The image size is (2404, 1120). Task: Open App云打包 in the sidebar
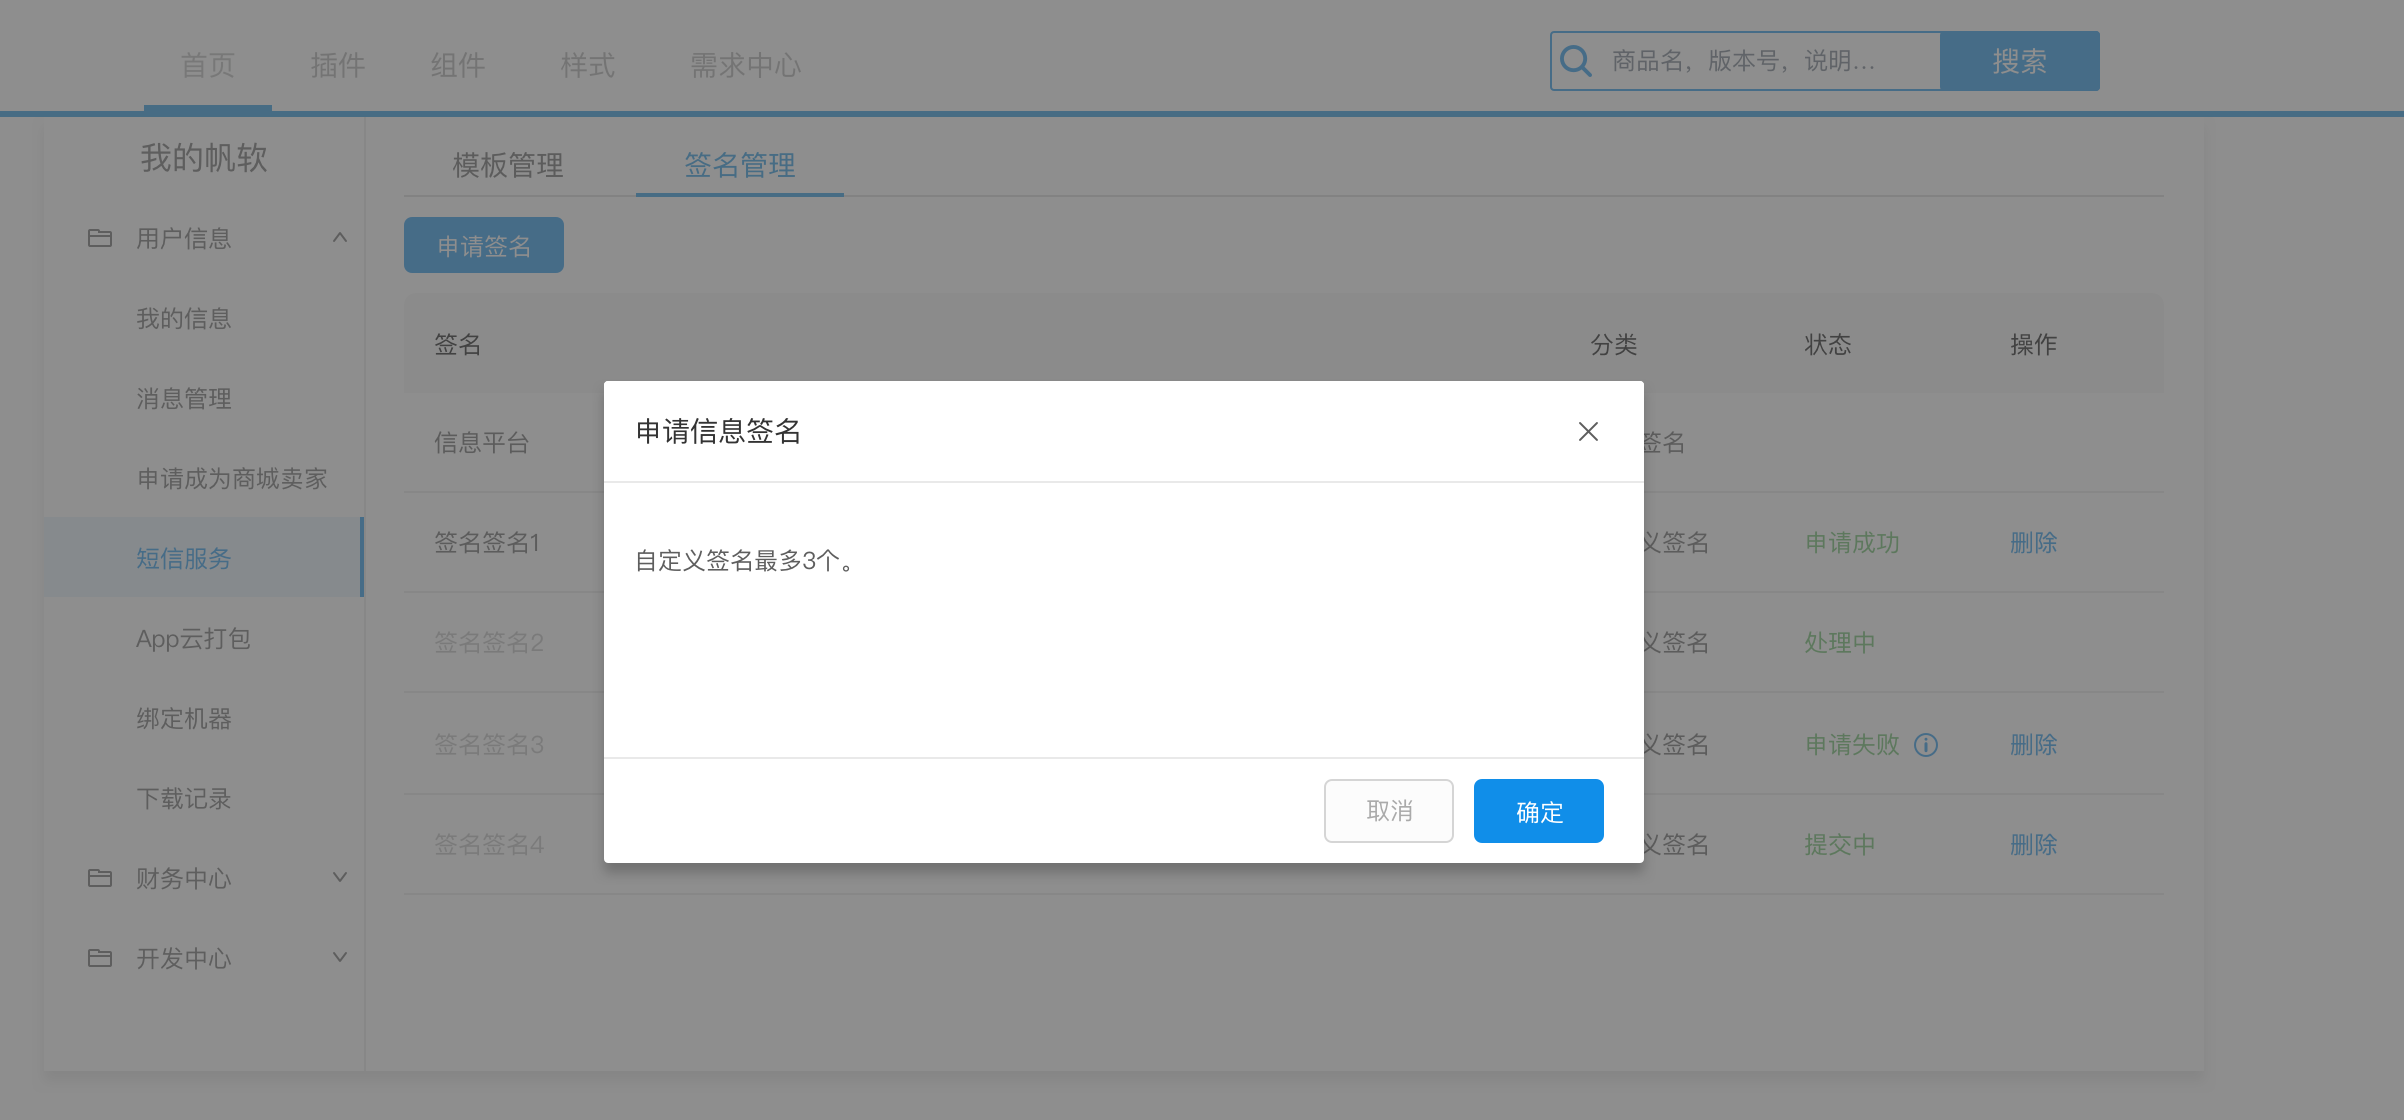point(193,639)
